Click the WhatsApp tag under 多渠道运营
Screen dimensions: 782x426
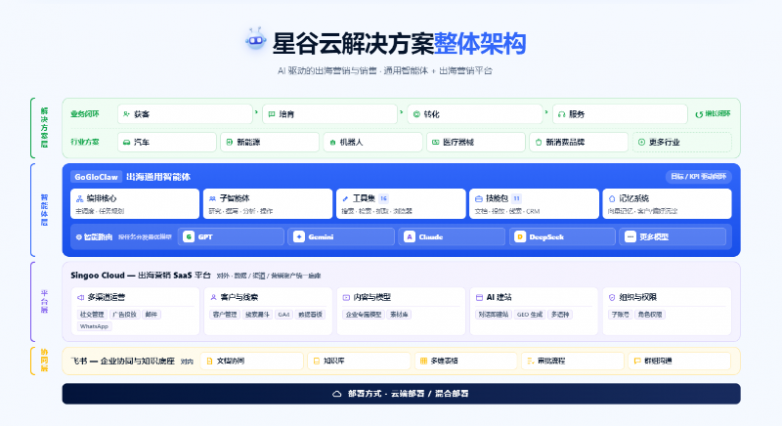click(94, 326)
